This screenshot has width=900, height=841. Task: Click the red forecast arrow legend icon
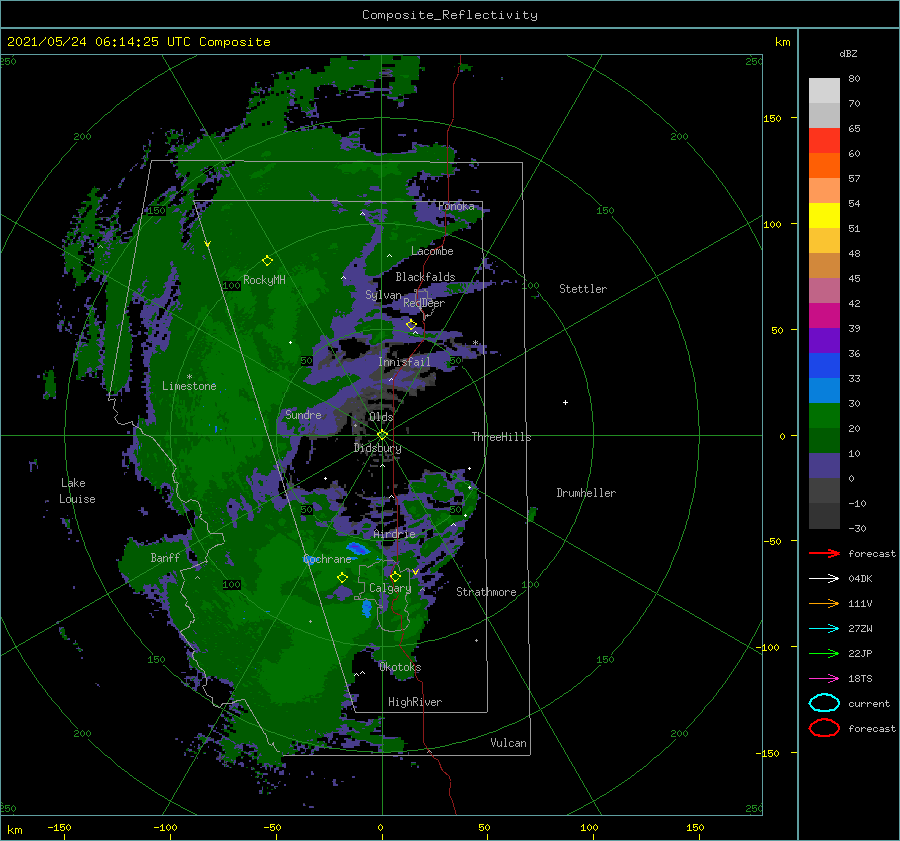click(824, 553)
